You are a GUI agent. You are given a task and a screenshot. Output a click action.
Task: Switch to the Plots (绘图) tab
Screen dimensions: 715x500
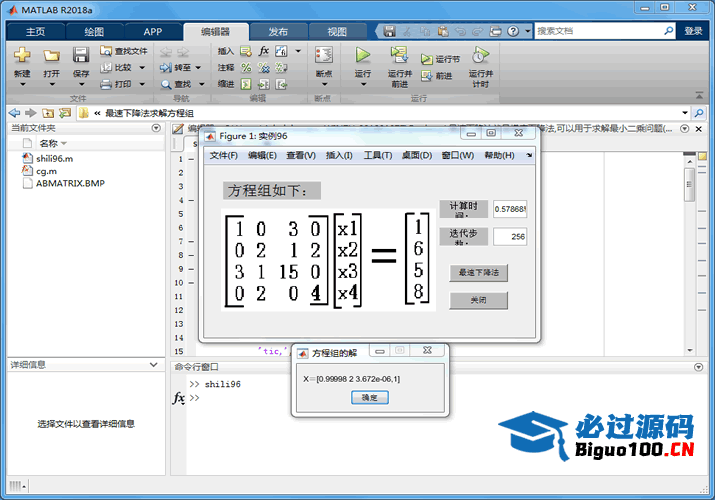pos(94,31)
